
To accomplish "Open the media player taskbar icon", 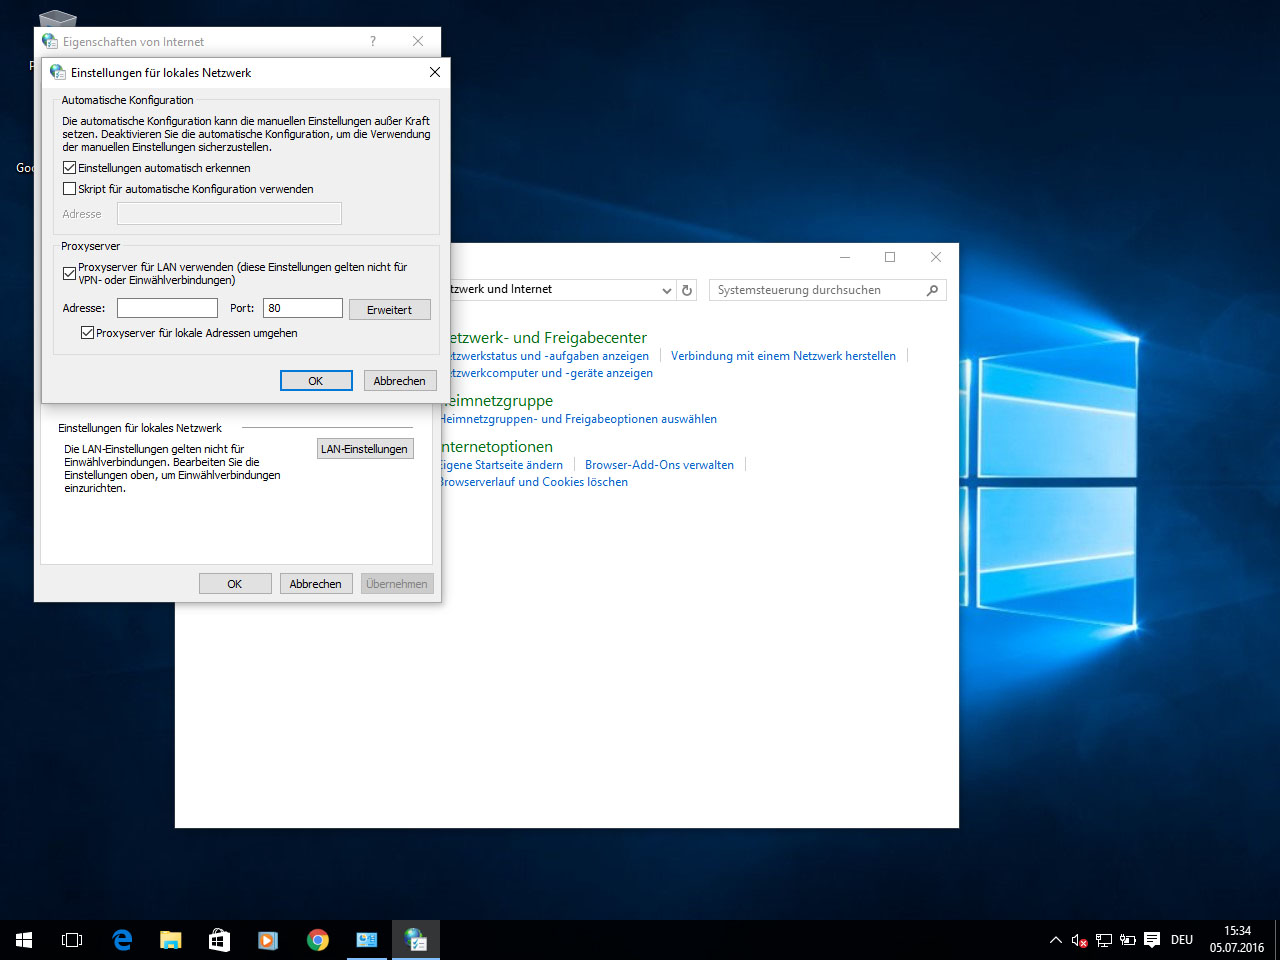I will click(268, 940).
